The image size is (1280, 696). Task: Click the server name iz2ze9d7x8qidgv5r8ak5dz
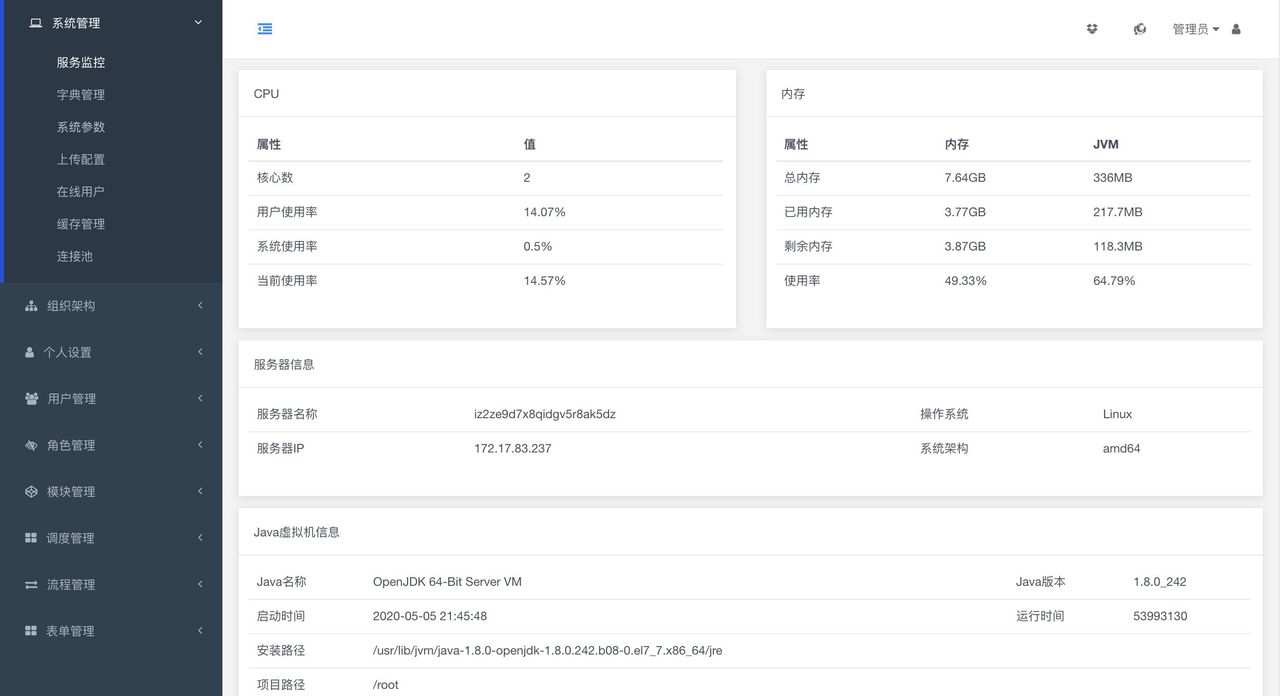click(545, 414)
